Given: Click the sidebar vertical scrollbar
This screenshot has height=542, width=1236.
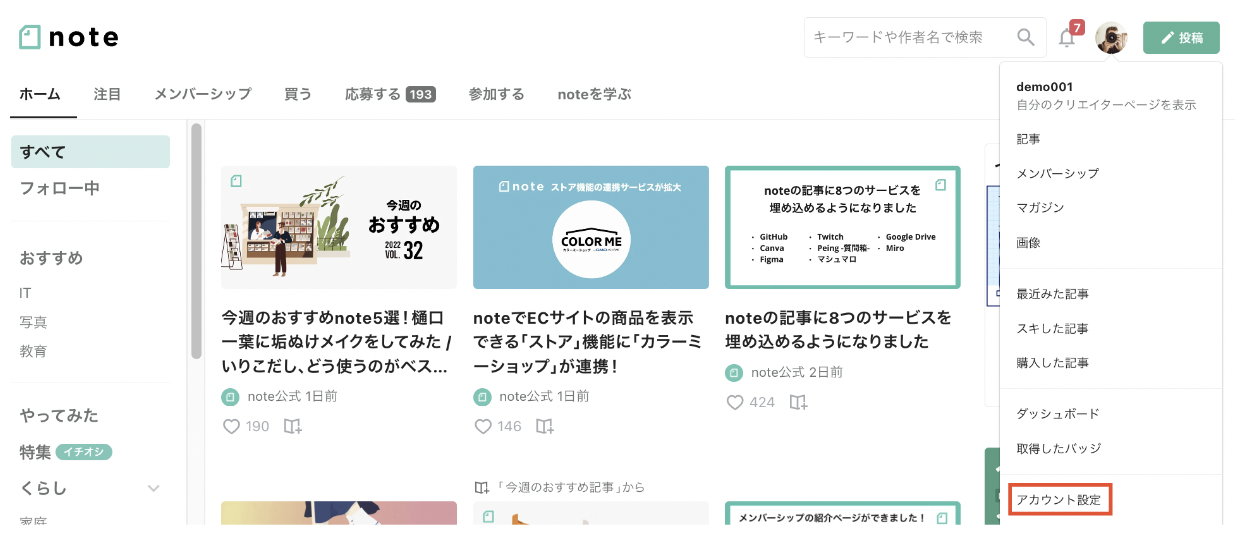Looking at the screenshot, I should click(x=196, y=241).
